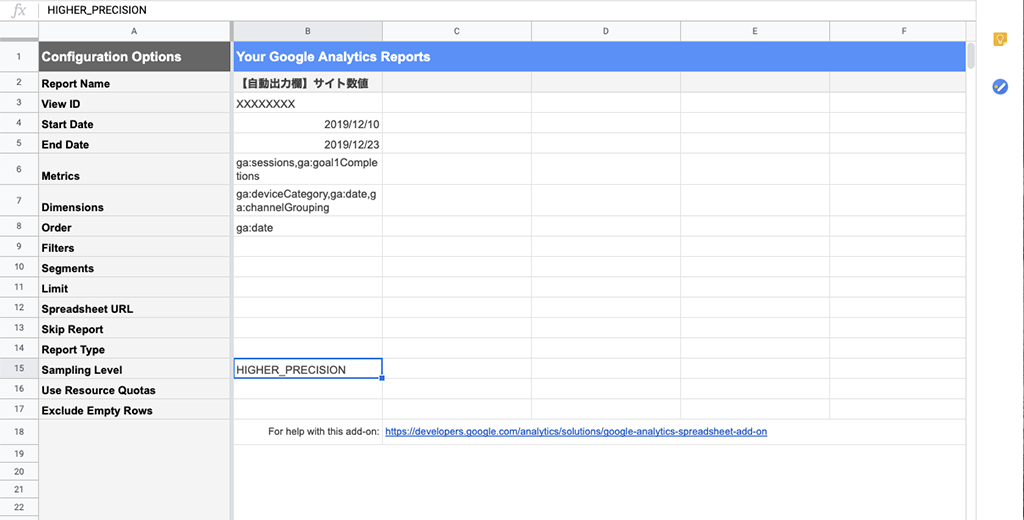Select the Sampling Level label cell
The height and width of the screenshot is (520, 1024).
(135, 368)
